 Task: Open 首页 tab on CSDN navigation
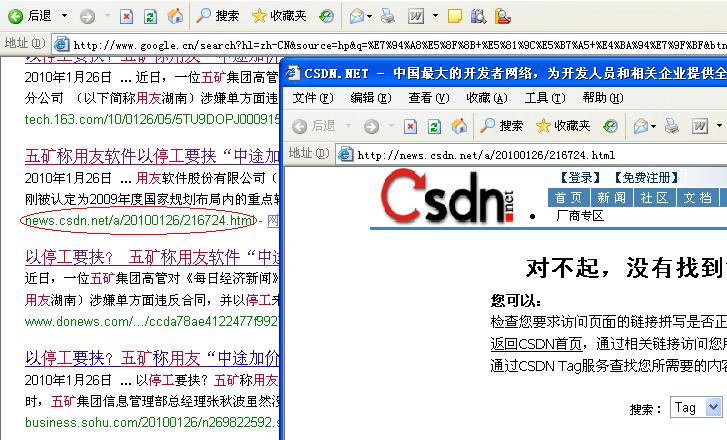[569, 198]
